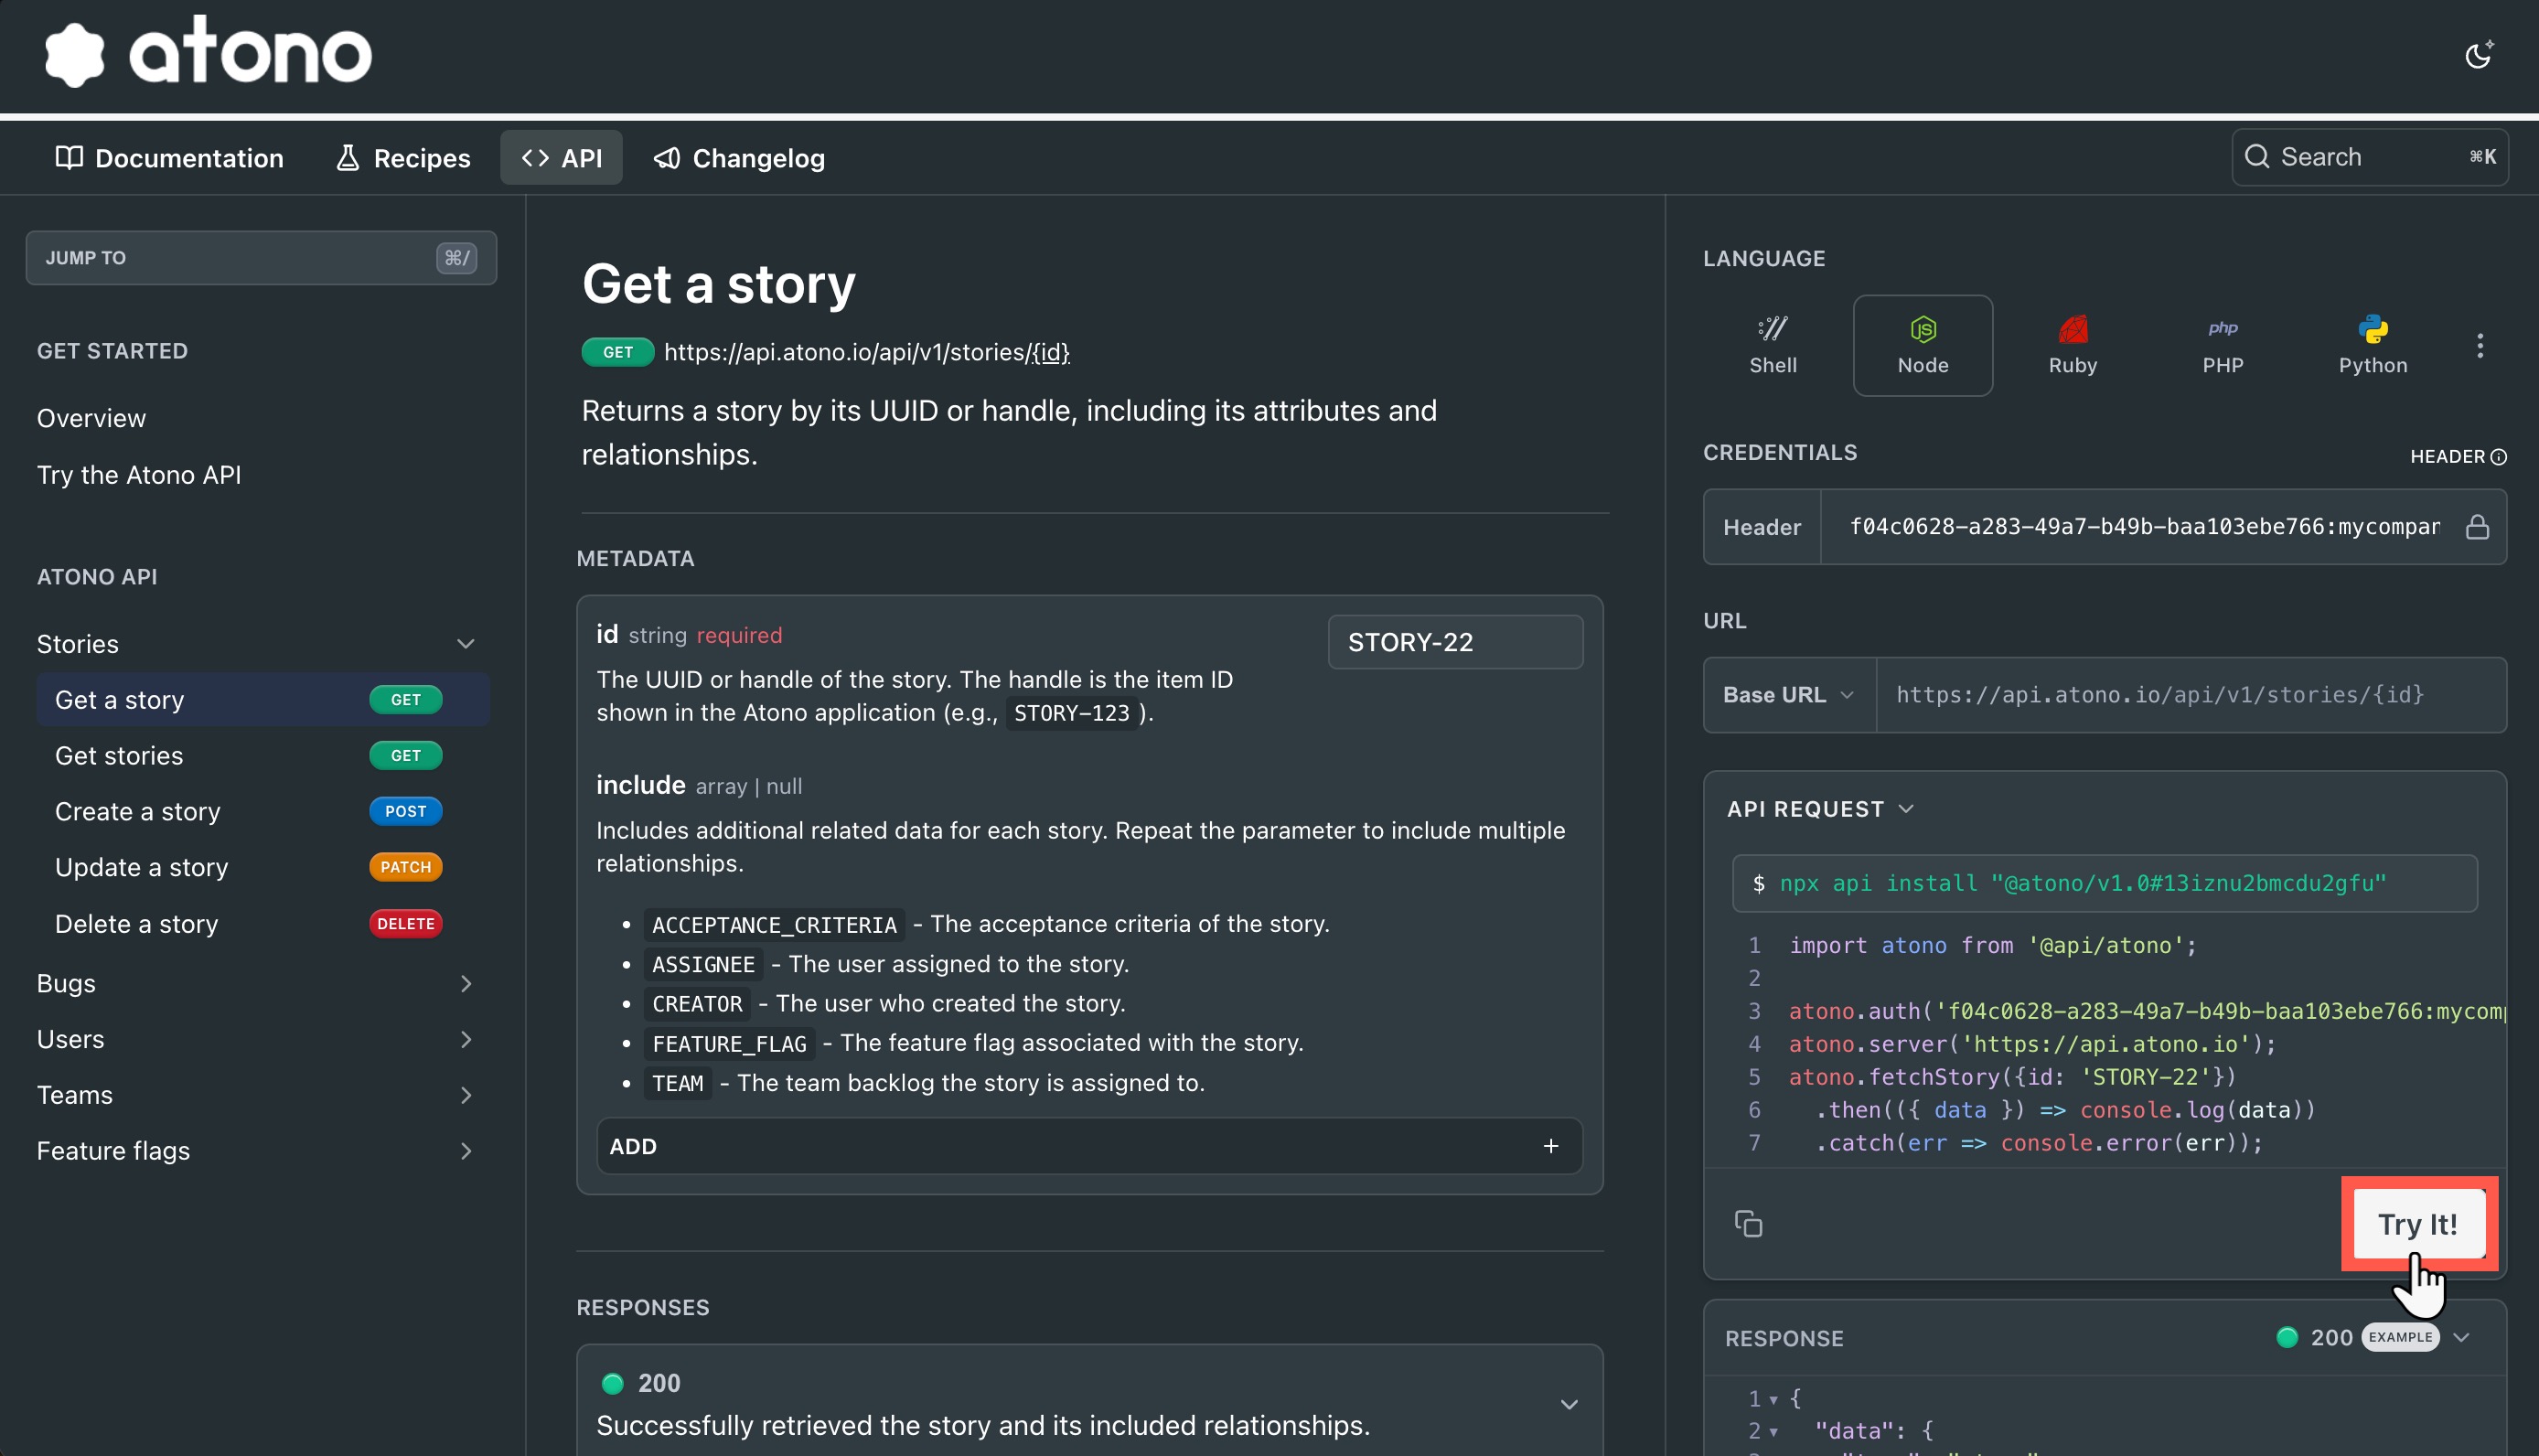The width and height of the screenshot is (2539, 1456).
Task: Click the credentials Header value field
Action: coord(2144,527)
